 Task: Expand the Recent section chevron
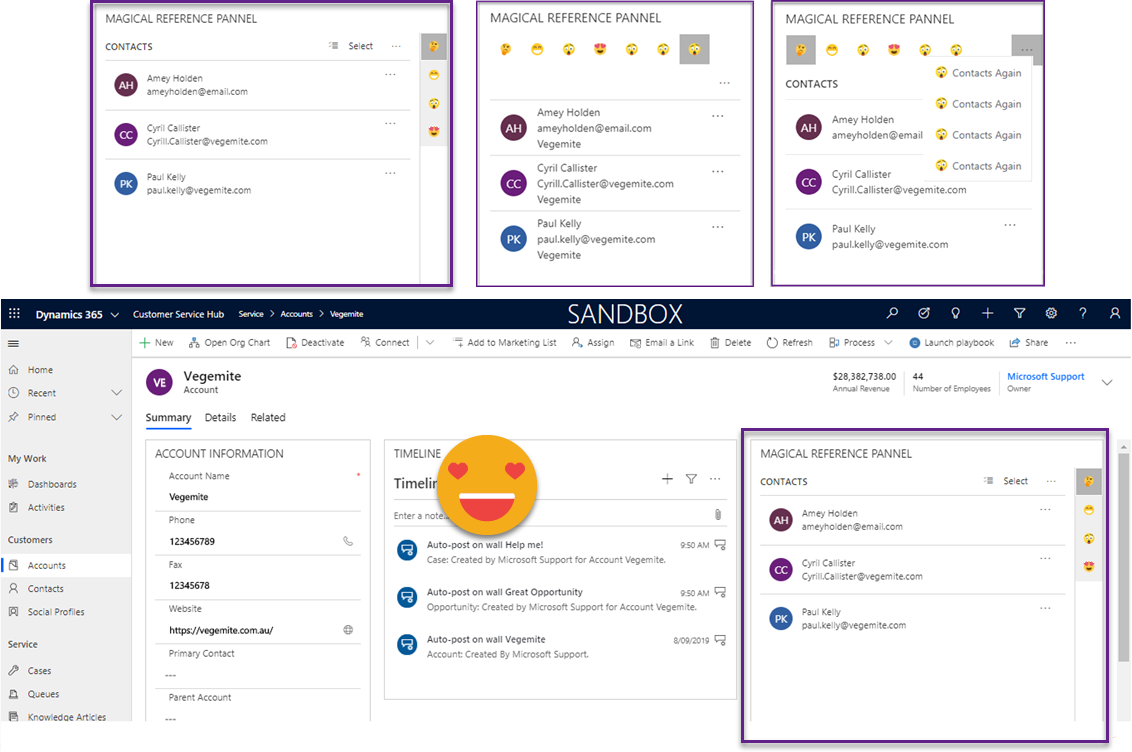tap(116, 393)
